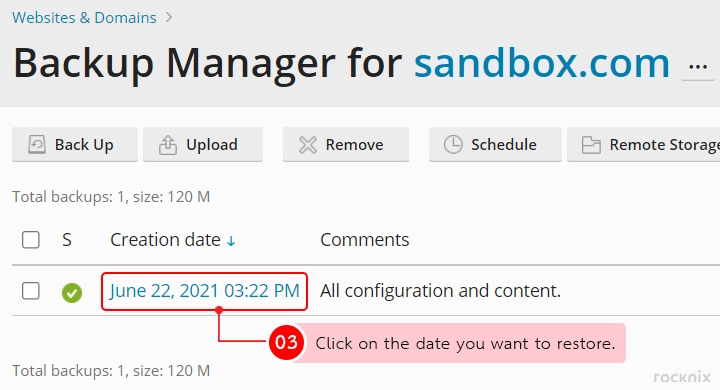Screen dimensions: 720x390
Task: Check the June 22, 2021 backup checkbox
Action: click(x=31, y=291)
